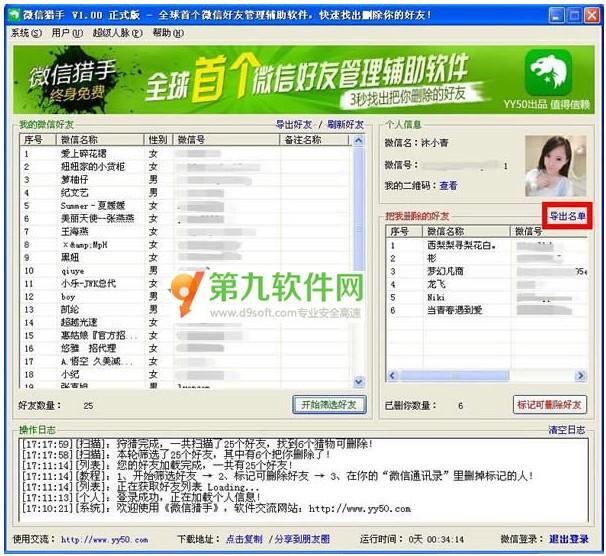This screenshot has height=556, width=606.
Task: Click the 点击复制 download link
Action: 244,539
